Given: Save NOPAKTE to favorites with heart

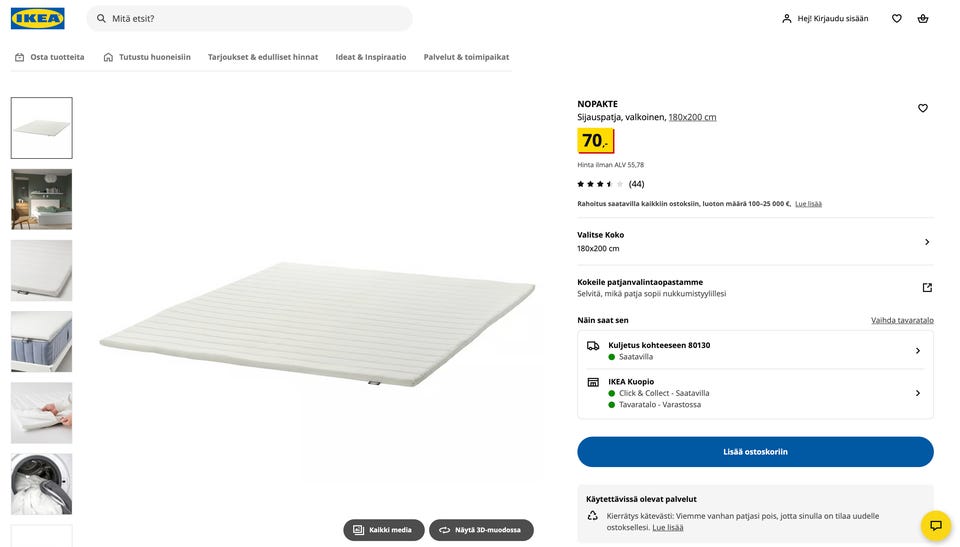Looking at the screenshot, I should click(x=923, y=108).
